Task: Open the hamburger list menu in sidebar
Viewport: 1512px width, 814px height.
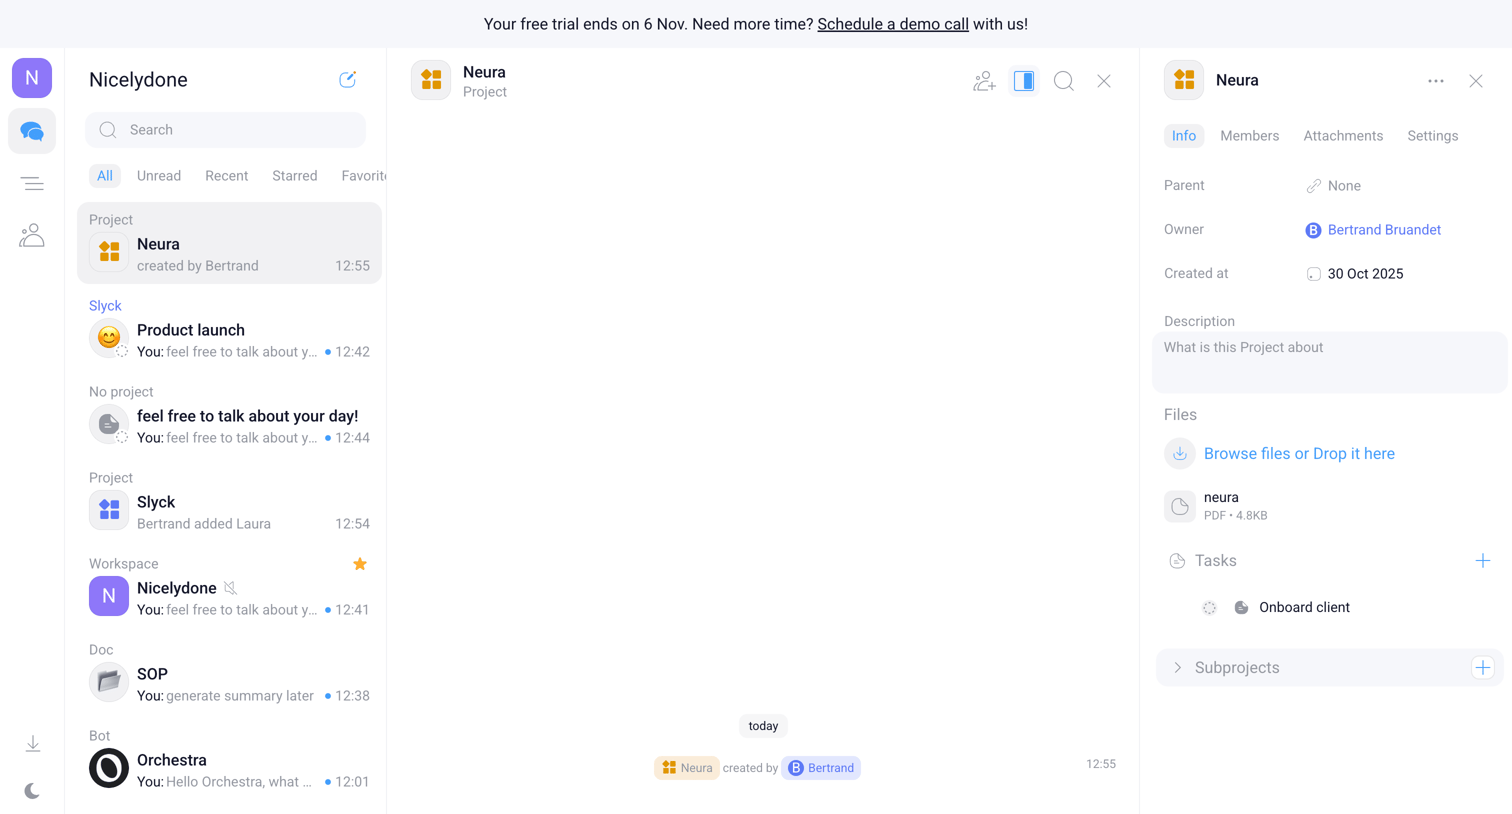Action: [32, 184]
